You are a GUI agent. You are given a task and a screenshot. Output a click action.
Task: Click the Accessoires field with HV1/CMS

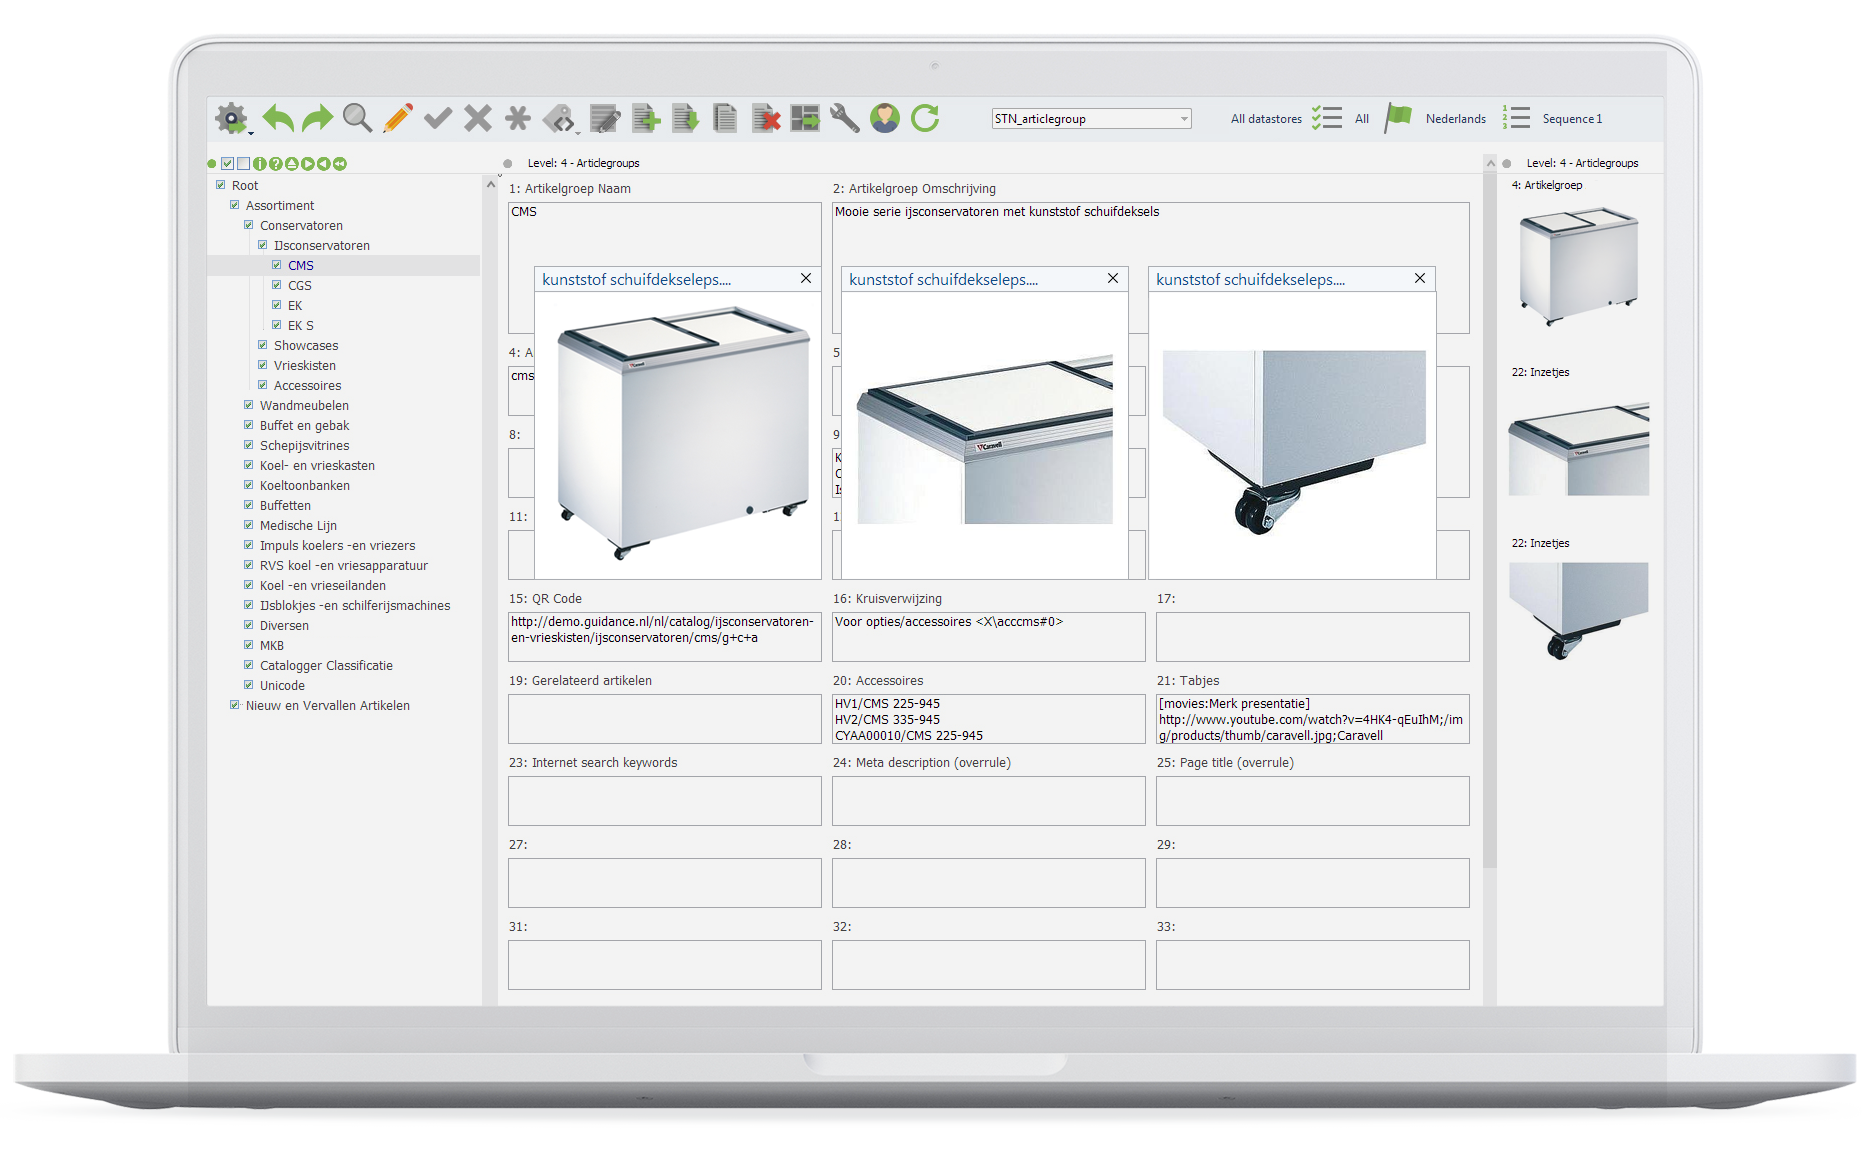[989, 719]
